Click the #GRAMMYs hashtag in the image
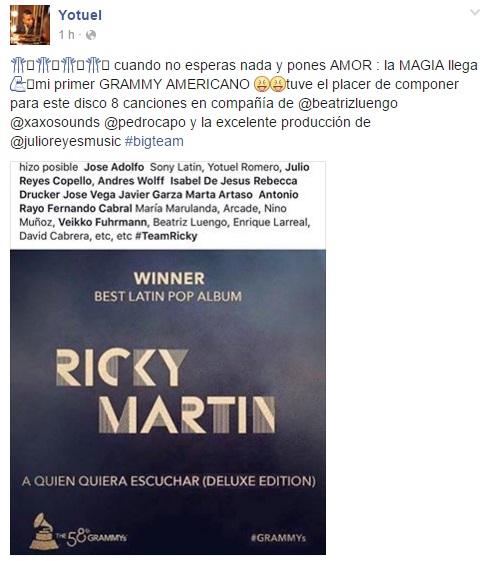The width and height of the screenshot is (486, 561). 278,538
